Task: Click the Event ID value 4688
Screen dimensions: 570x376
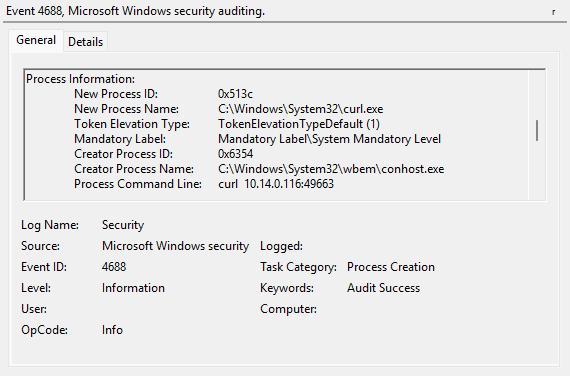Action: coord(114,267)
